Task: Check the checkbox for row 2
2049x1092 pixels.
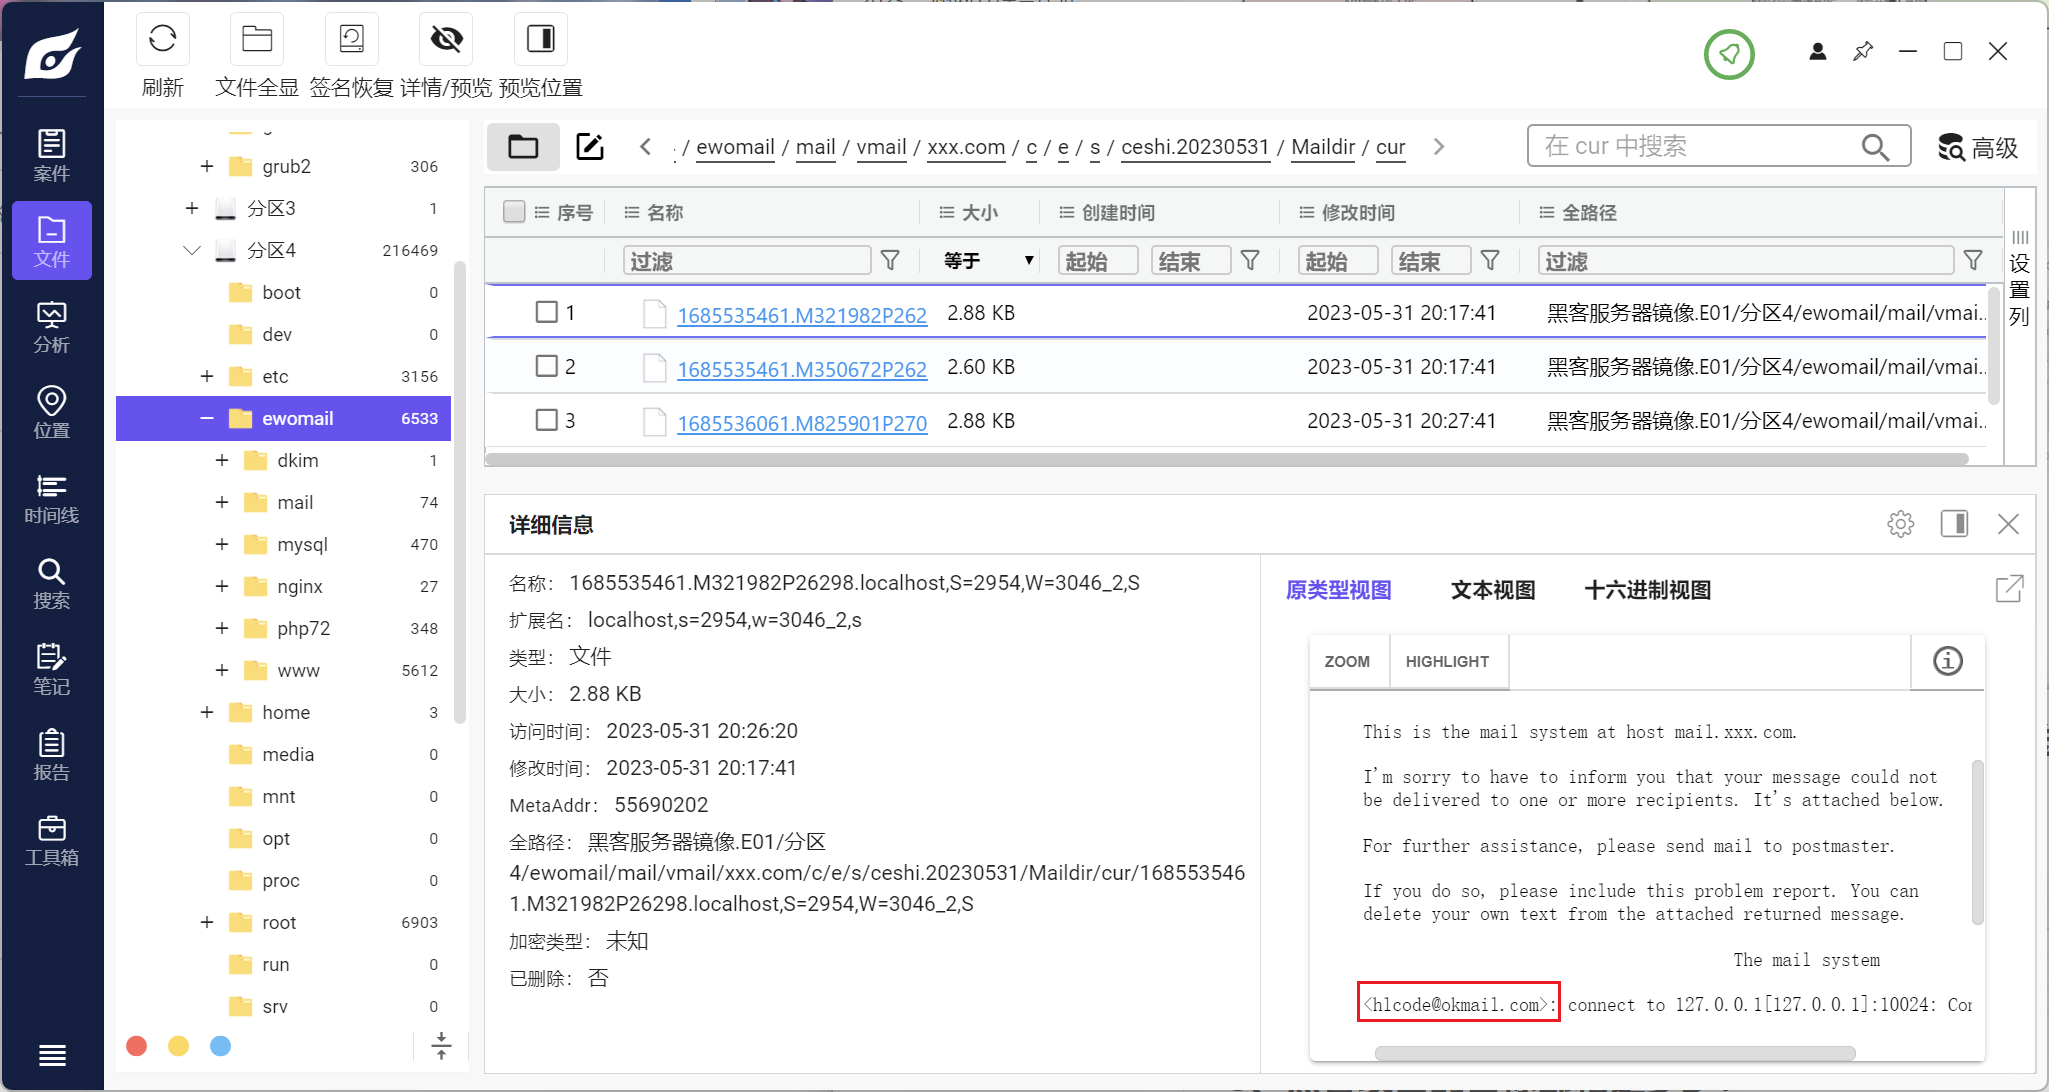Action: tap(546, 366)
